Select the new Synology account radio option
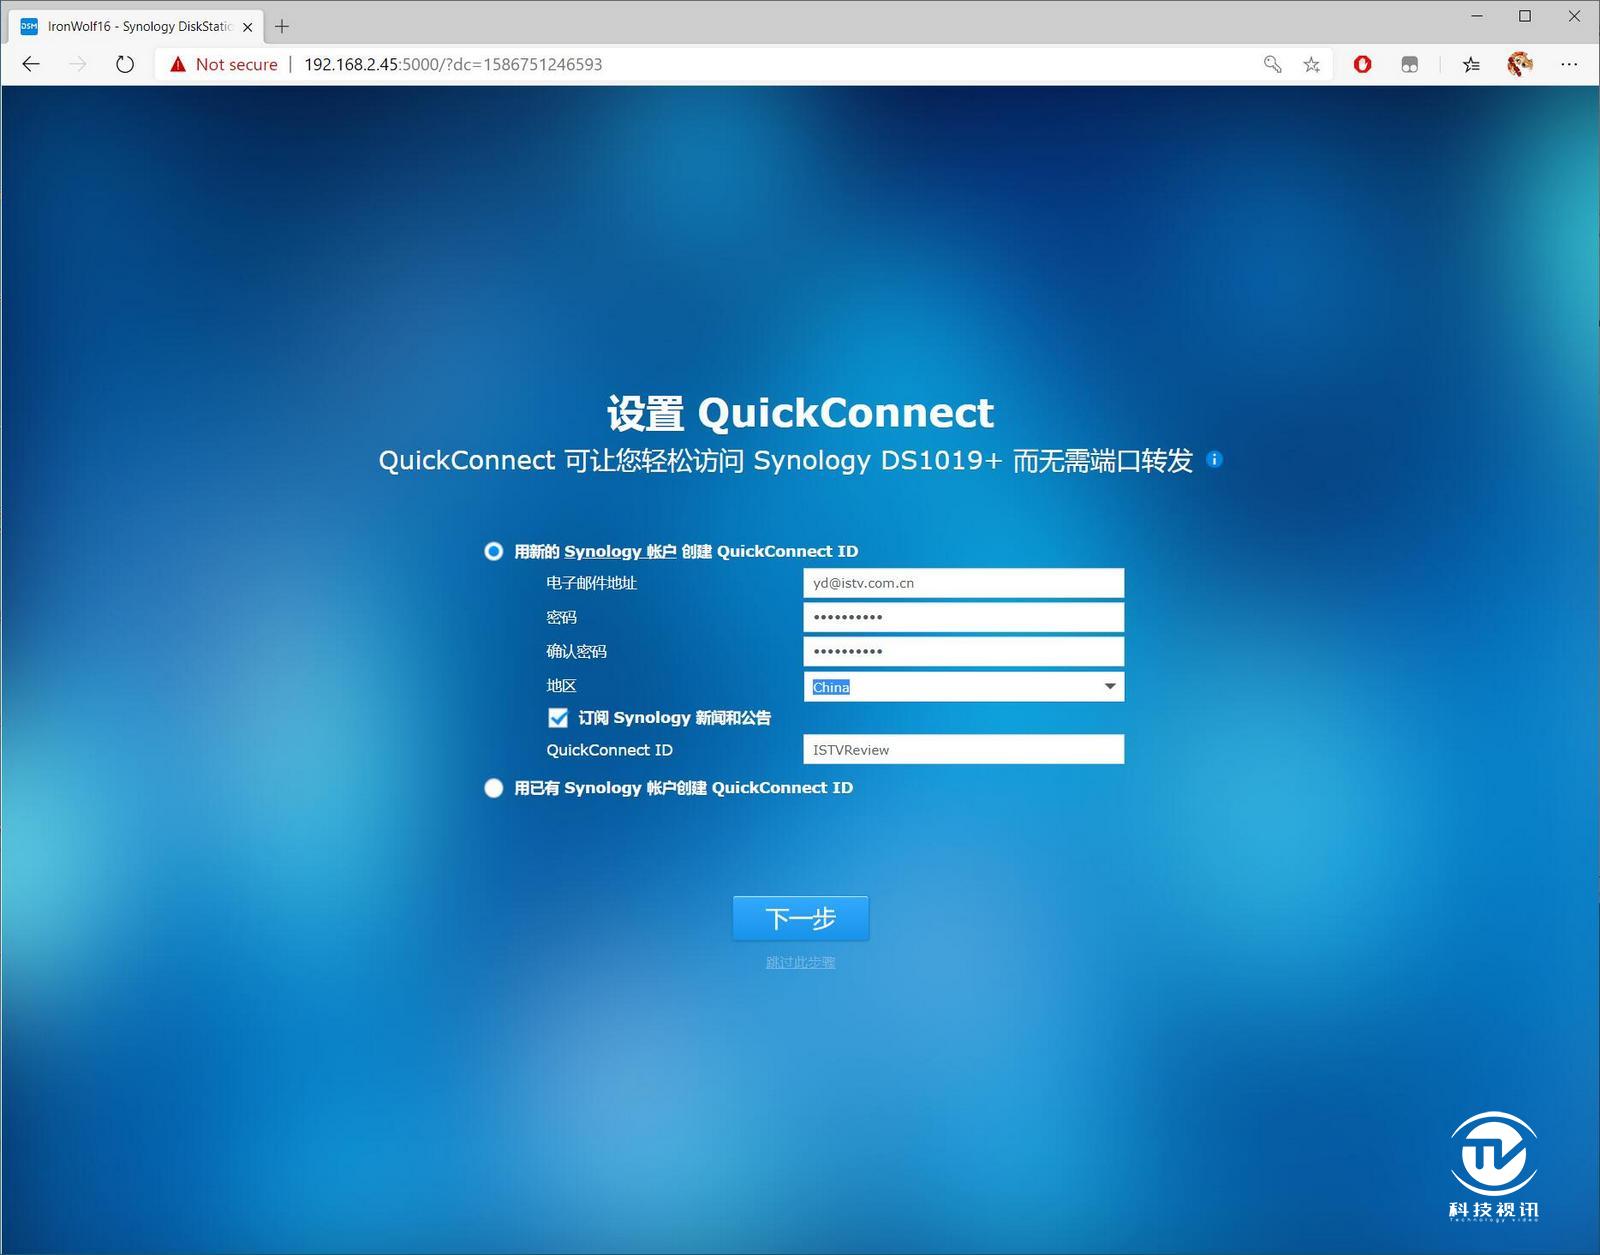Screen dimensions: 1600x1255 click(x=493, y=551)
